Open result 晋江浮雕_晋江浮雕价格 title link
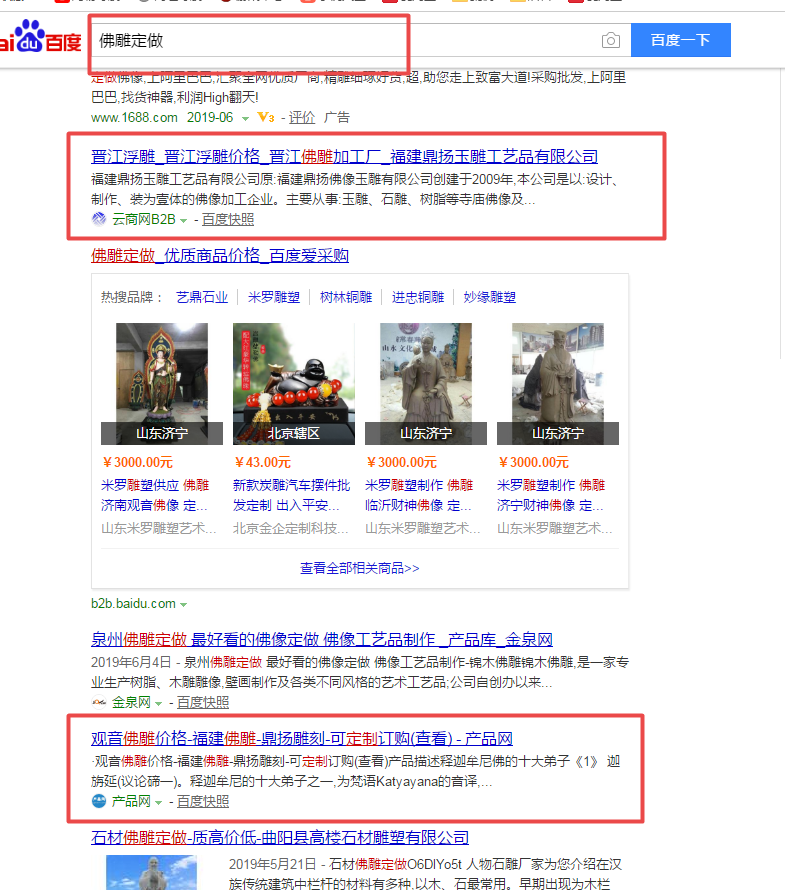This screenshot has height=890, width=785. pos(345,156)
